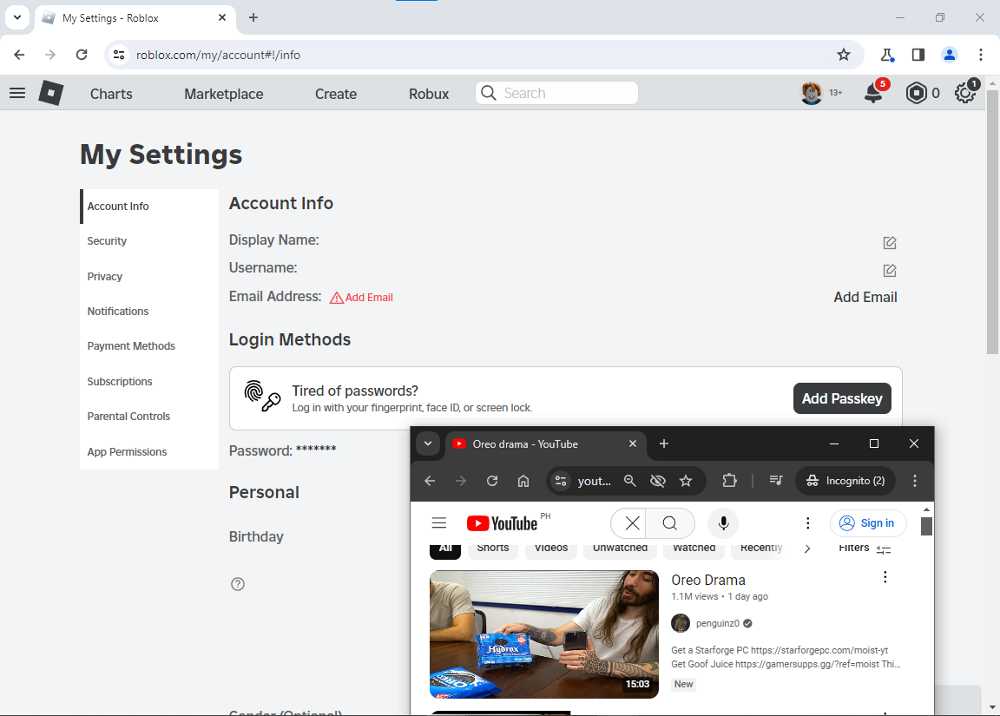Bookmark the Roblox page with star

(843, 55)
